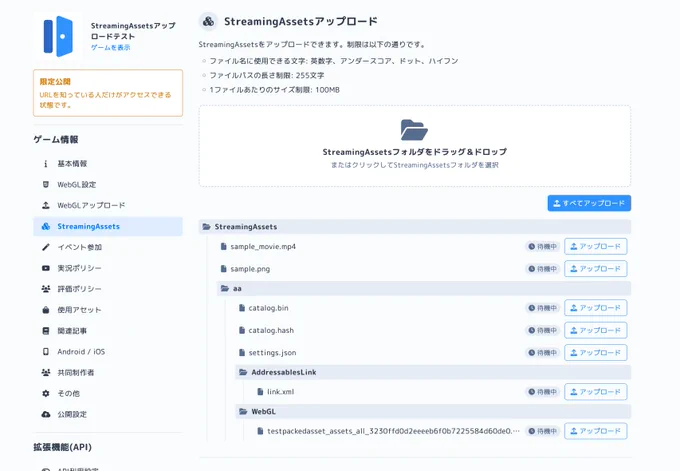Open the 評価ポリシー sidebar item
The image size is (680, 471).
[108, 289]
